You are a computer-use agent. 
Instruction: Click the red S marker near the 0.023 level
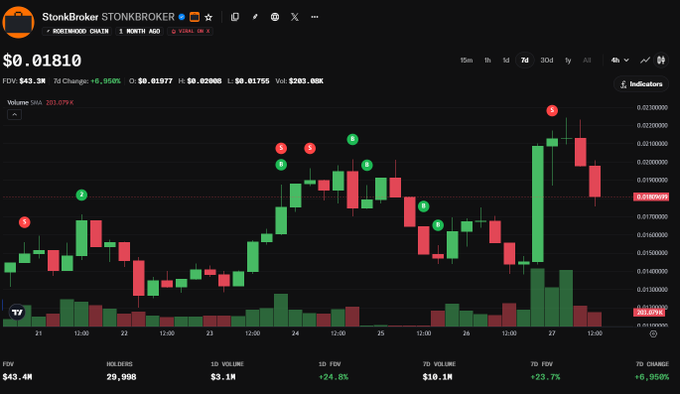[552, 111]
